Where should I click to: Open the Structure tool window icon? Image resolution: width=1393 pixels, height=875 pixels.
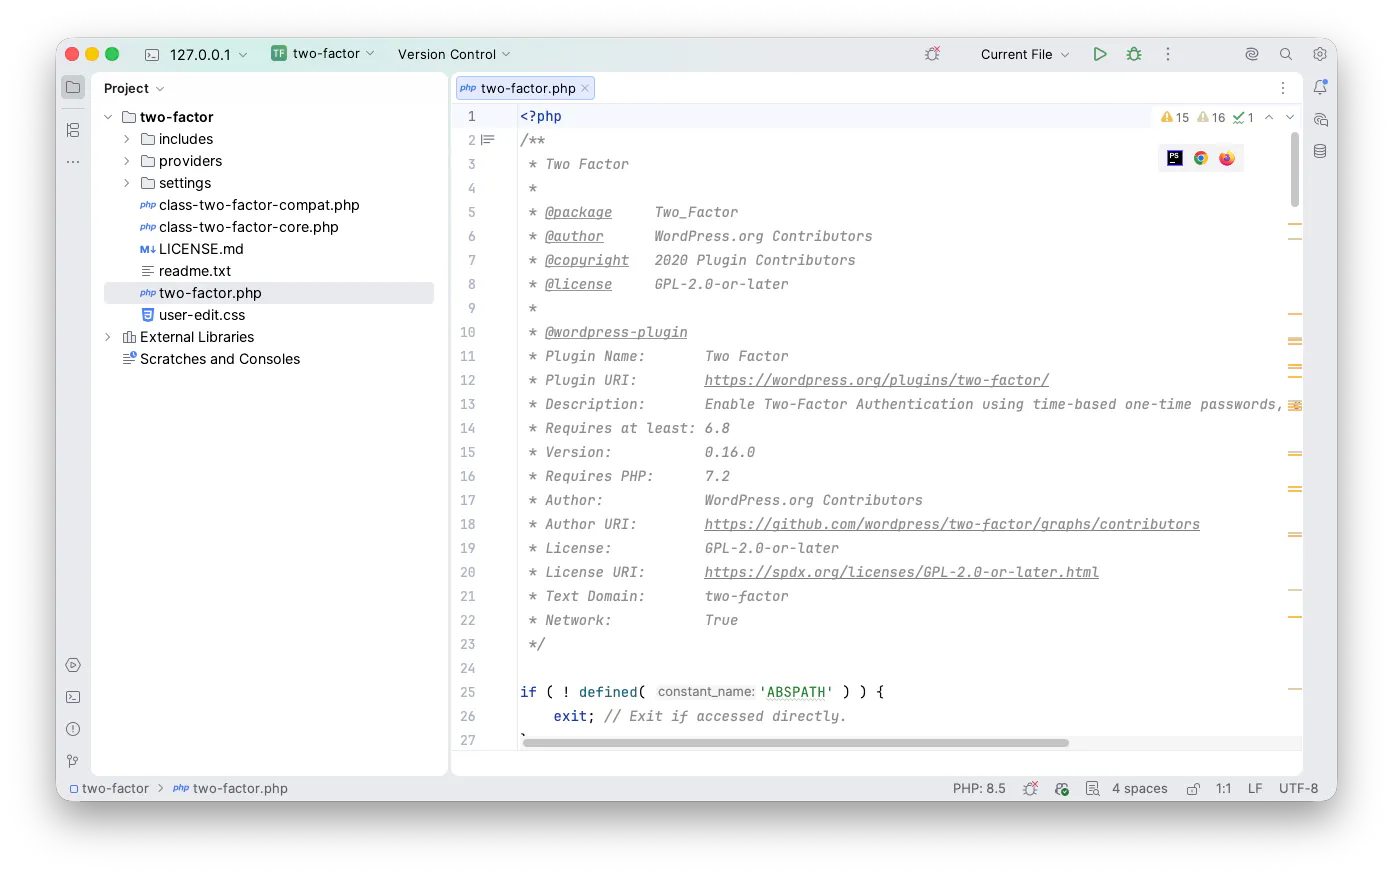click(x=73, y=130)
